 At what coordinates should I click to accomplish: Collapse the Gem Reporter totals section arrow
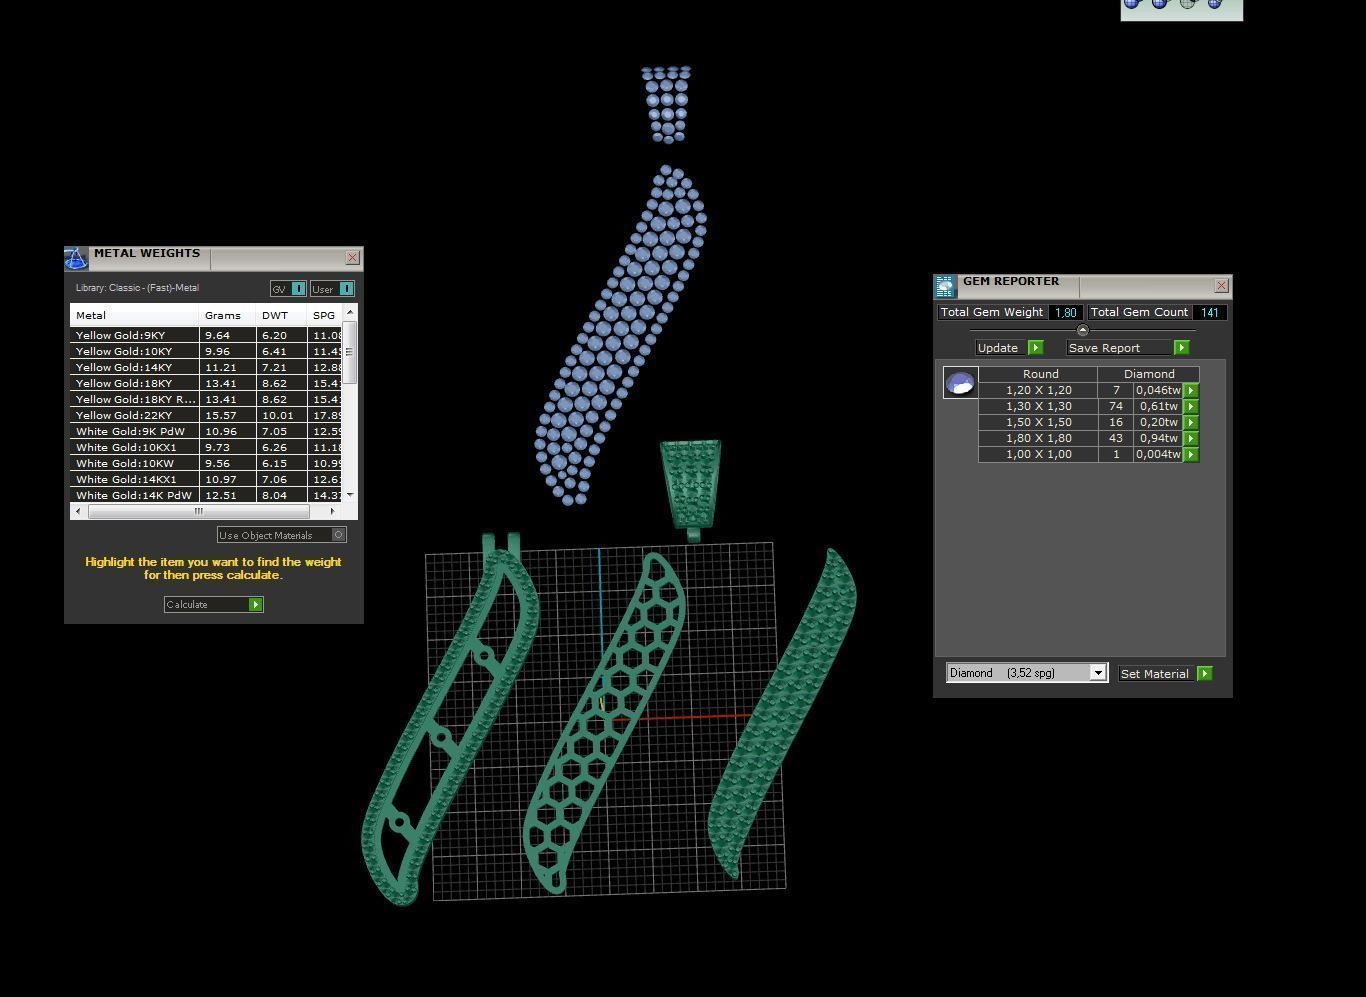point(1082,330)
